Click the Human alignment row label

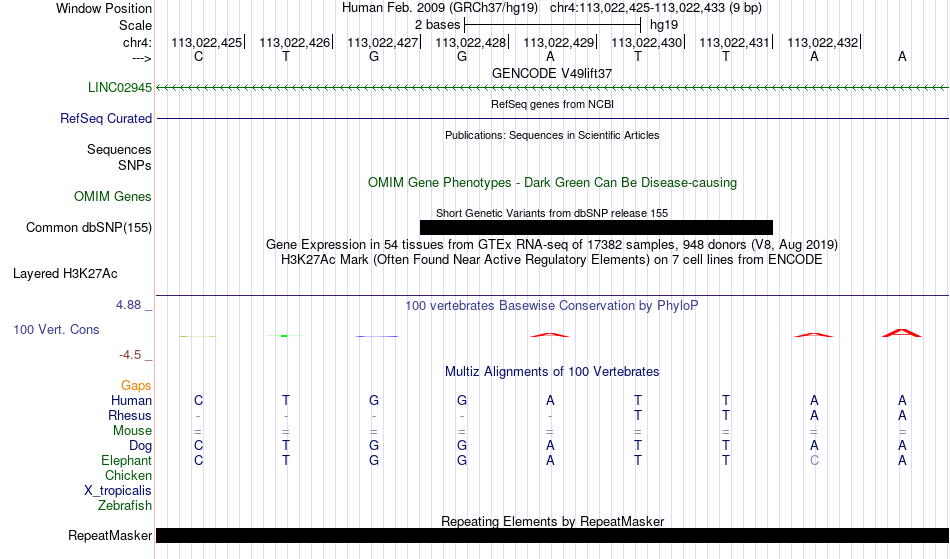(x=131, y=400)
